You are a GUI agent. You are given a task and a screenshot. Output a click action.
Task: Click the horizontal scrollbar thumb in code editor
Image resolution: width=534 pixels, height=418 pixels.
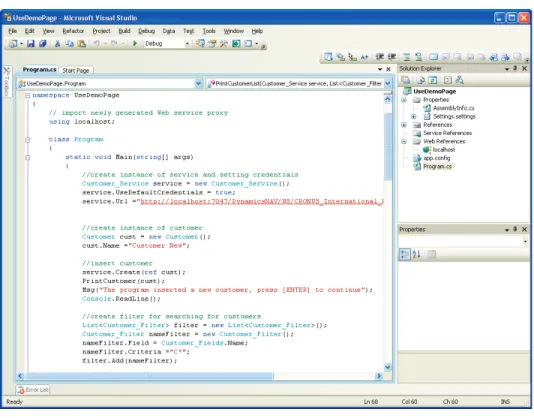[x=149, y=376]
